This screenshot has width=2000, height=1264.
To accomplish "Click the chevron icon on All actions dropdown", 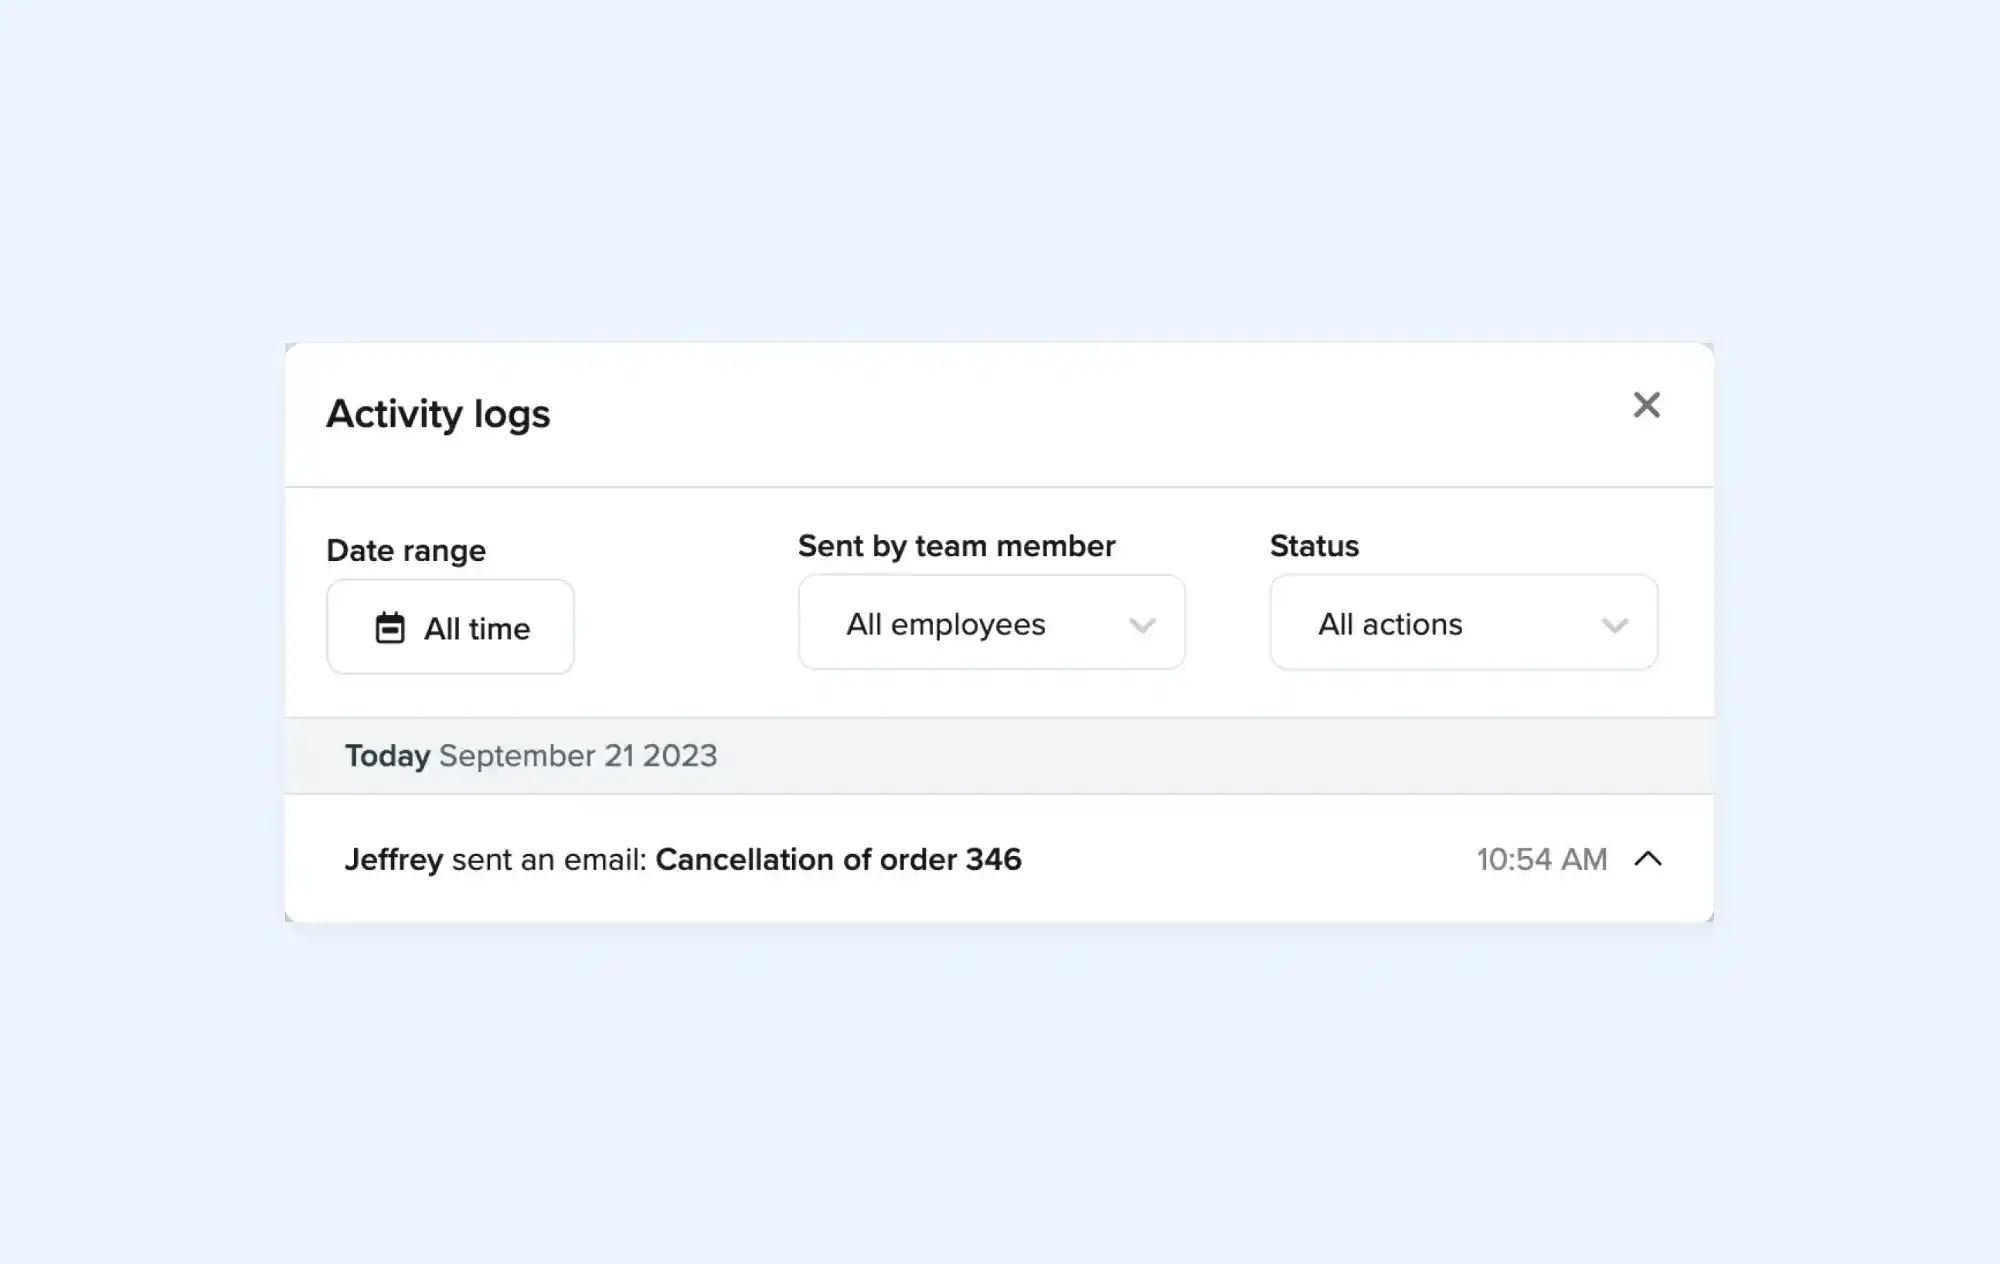I will pos(1615,625).
